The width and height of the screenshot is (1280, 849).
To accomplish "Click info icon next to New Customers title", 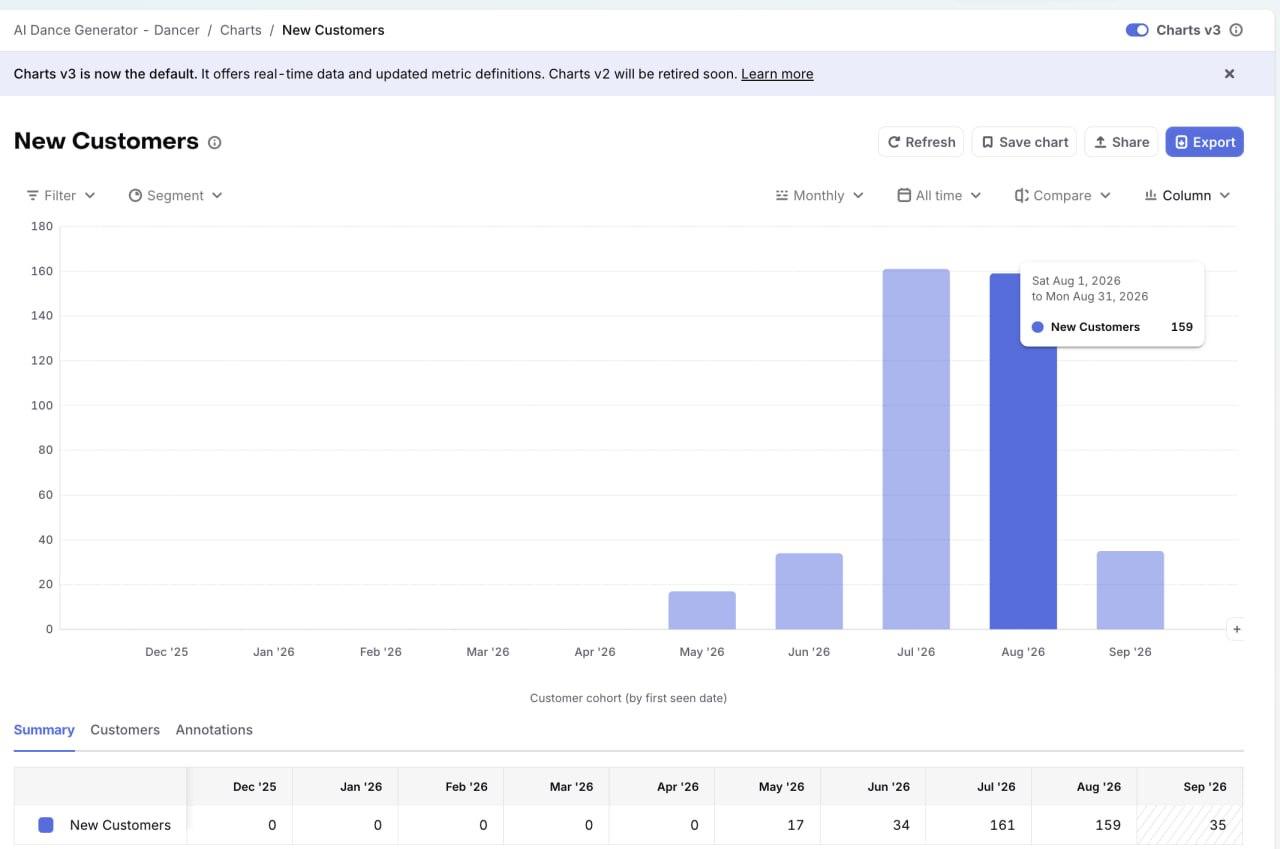I will click(214, 143).
